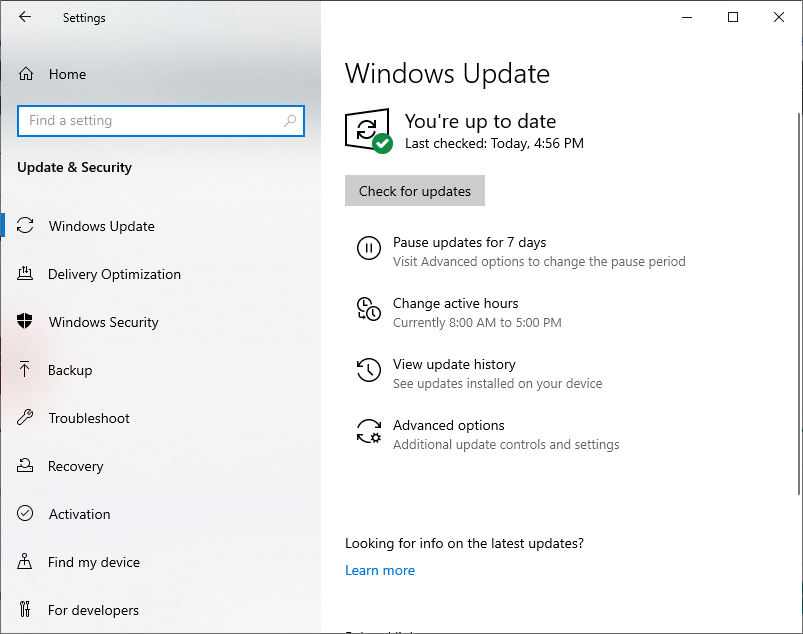Click the vertical scrollbar on the right

(799, 304)
